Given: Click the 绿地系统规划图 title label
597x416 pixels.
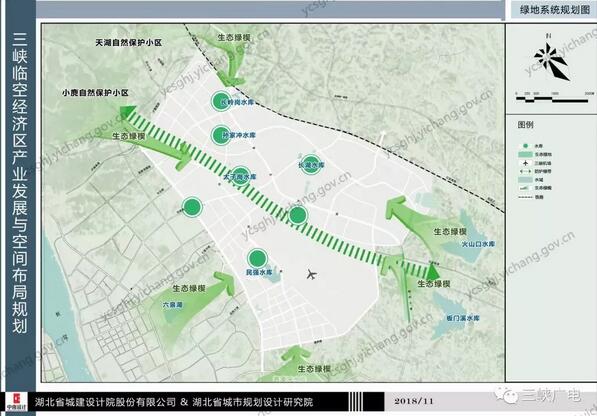Looking at the screenshot, I should (555, 10).
